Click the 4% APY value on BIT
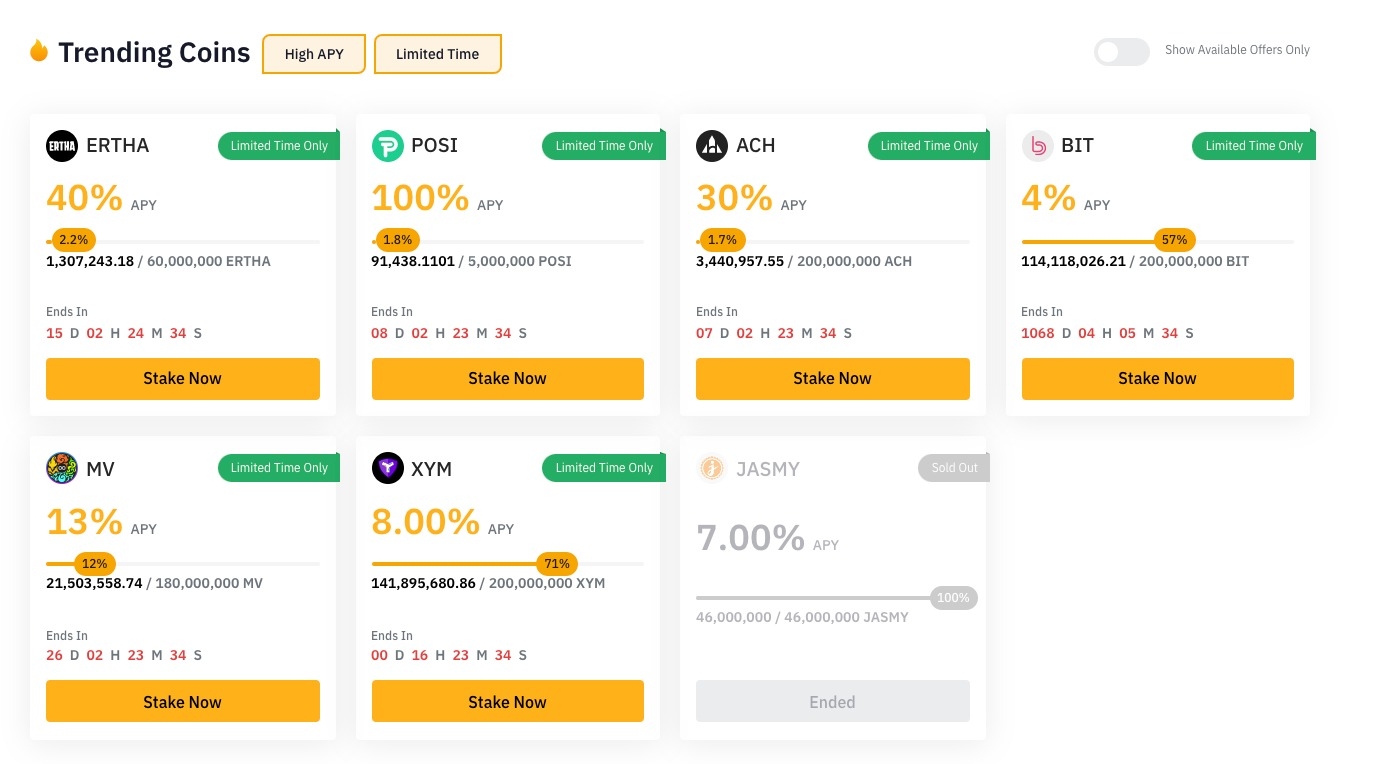The width and height of the screenshot is (1380, 764). click(x=1049, y=197)
